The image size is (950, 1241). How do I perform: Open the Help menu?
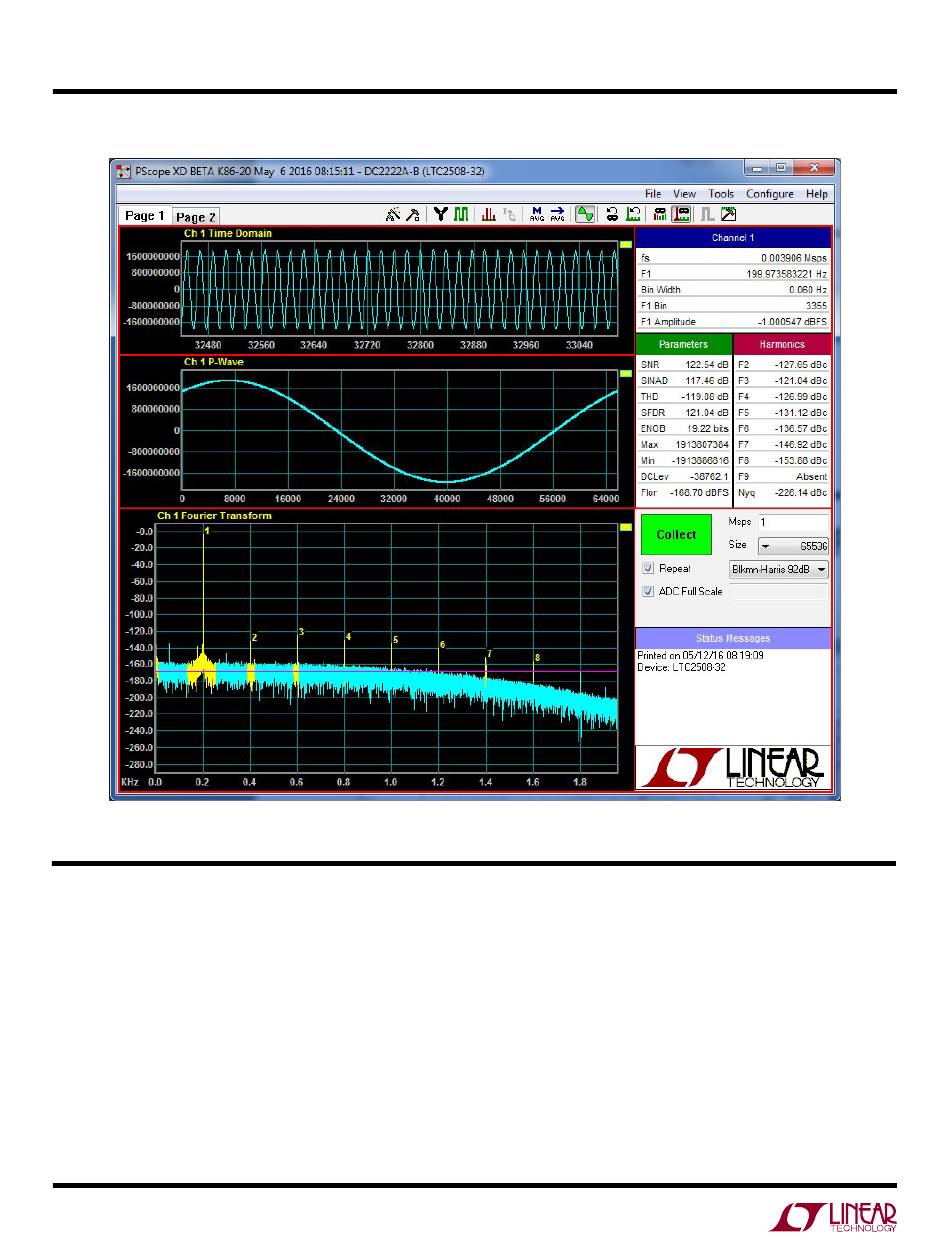point(817,193)
